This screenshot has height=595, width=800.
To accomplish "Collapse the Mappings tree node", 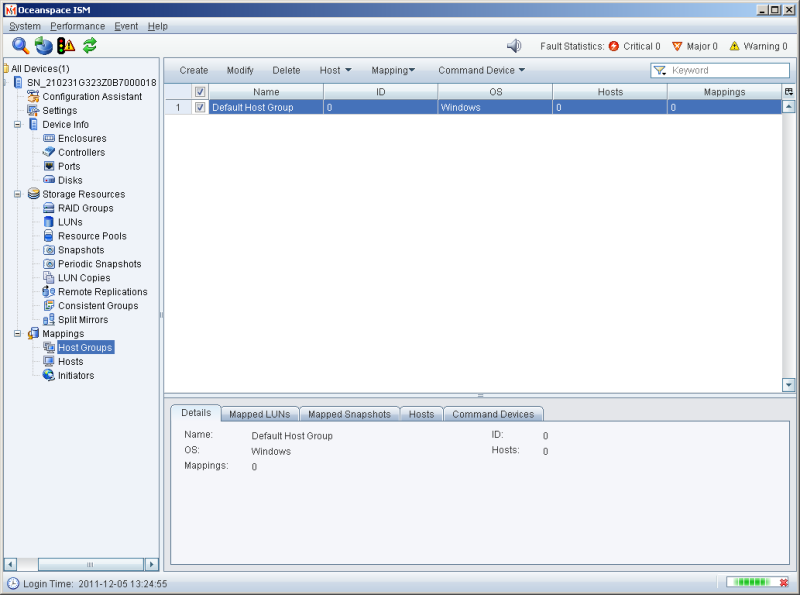I will (17, 333).
